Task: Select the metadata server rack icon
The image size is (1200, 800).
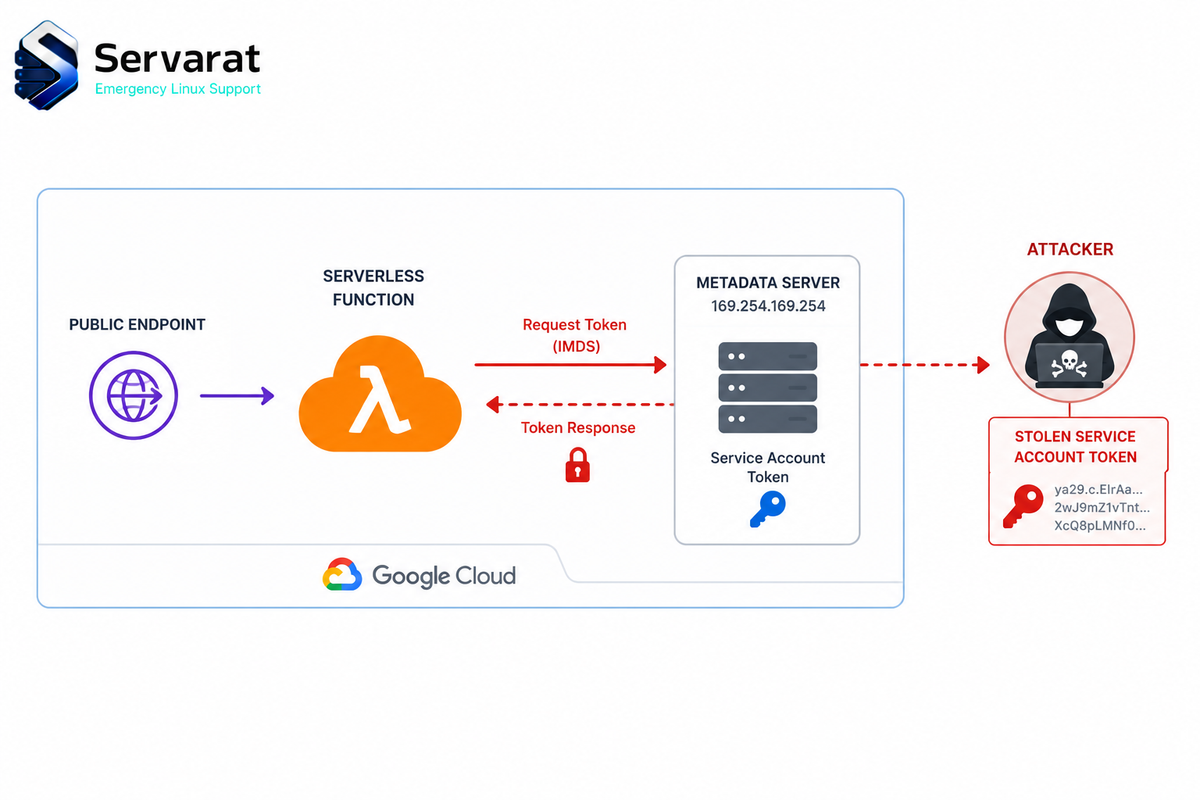Action: pyautogui.click(x=768, y=387)
